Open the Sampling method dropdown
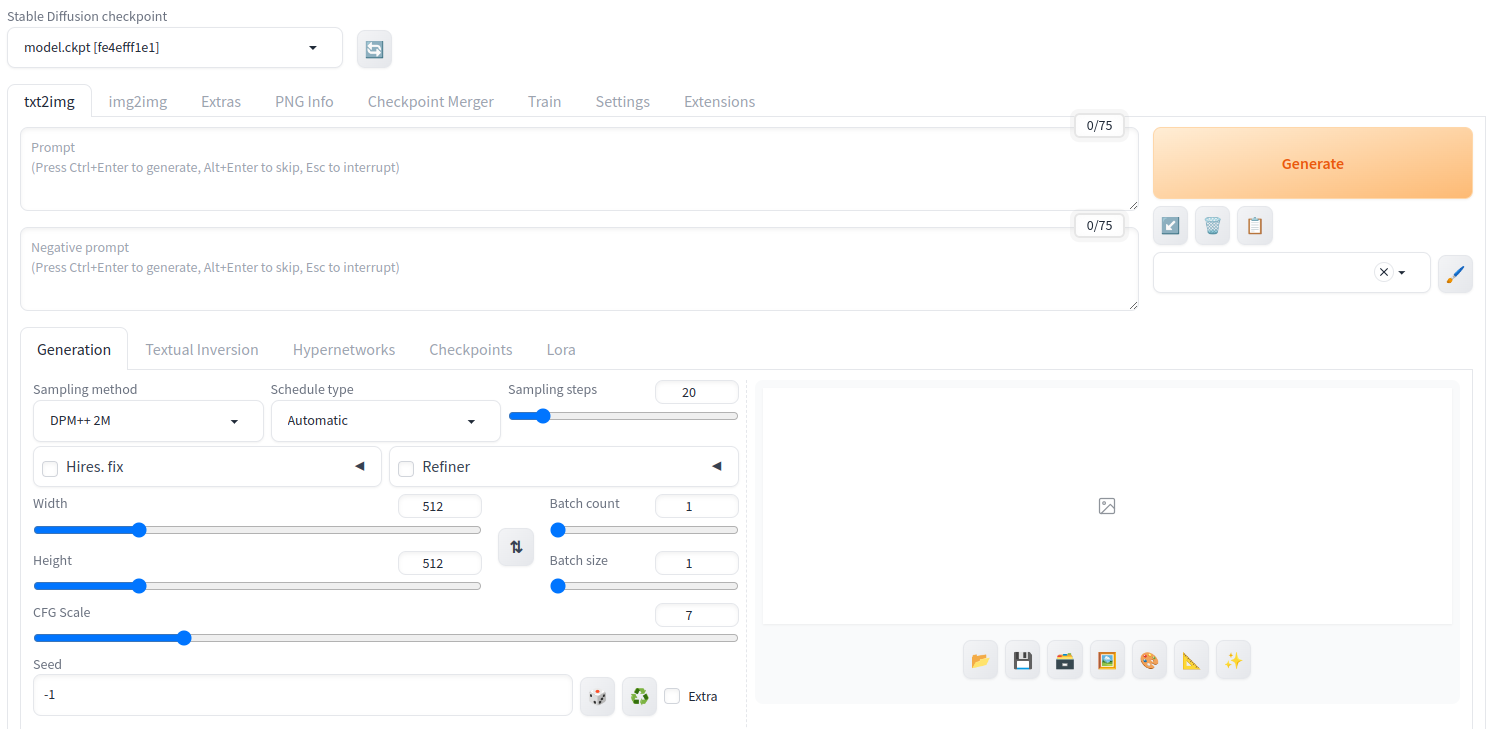The height and width of the screenshot is (729, 1487). click(148, 421)
